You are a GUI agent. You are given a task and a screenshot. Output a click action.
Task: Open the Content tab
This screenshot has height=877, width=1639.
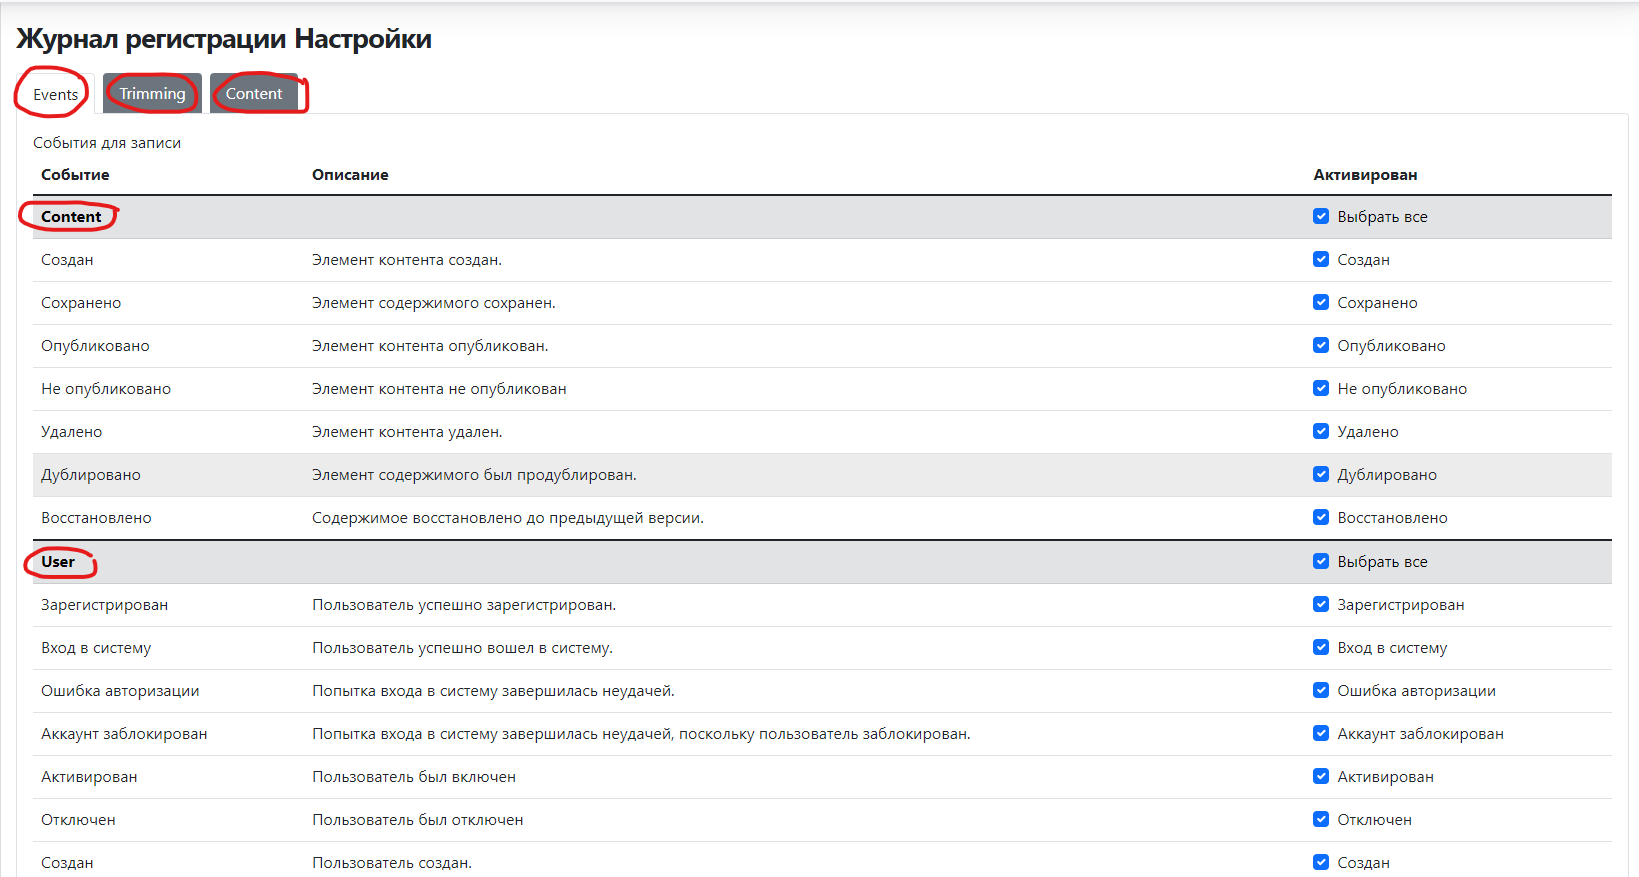[254, 94]
